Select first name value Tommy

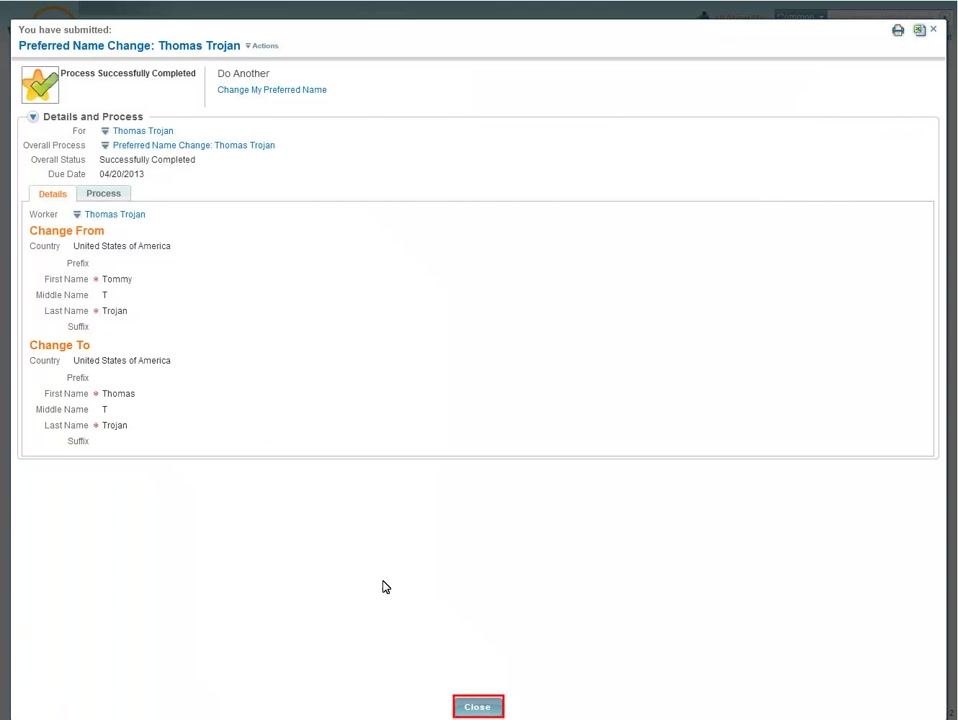pyautogui.click(x=117, y=279)
